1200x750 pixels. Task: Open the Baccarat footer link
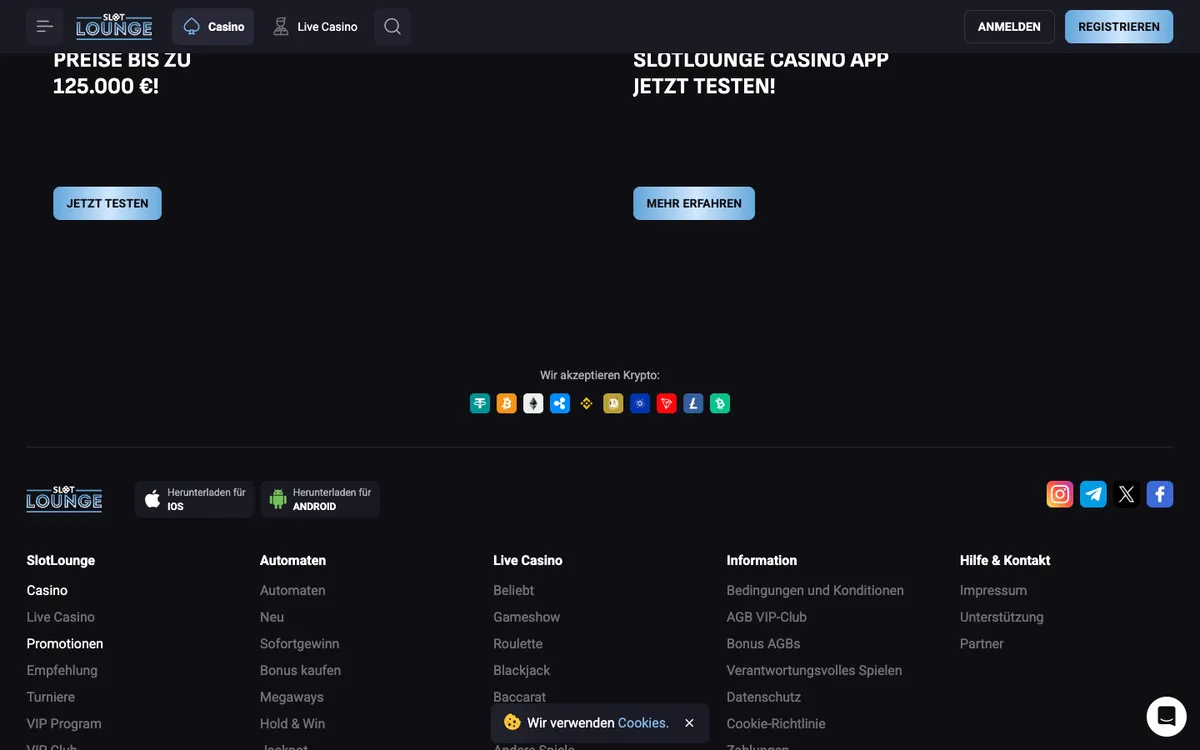coord(520,697)
